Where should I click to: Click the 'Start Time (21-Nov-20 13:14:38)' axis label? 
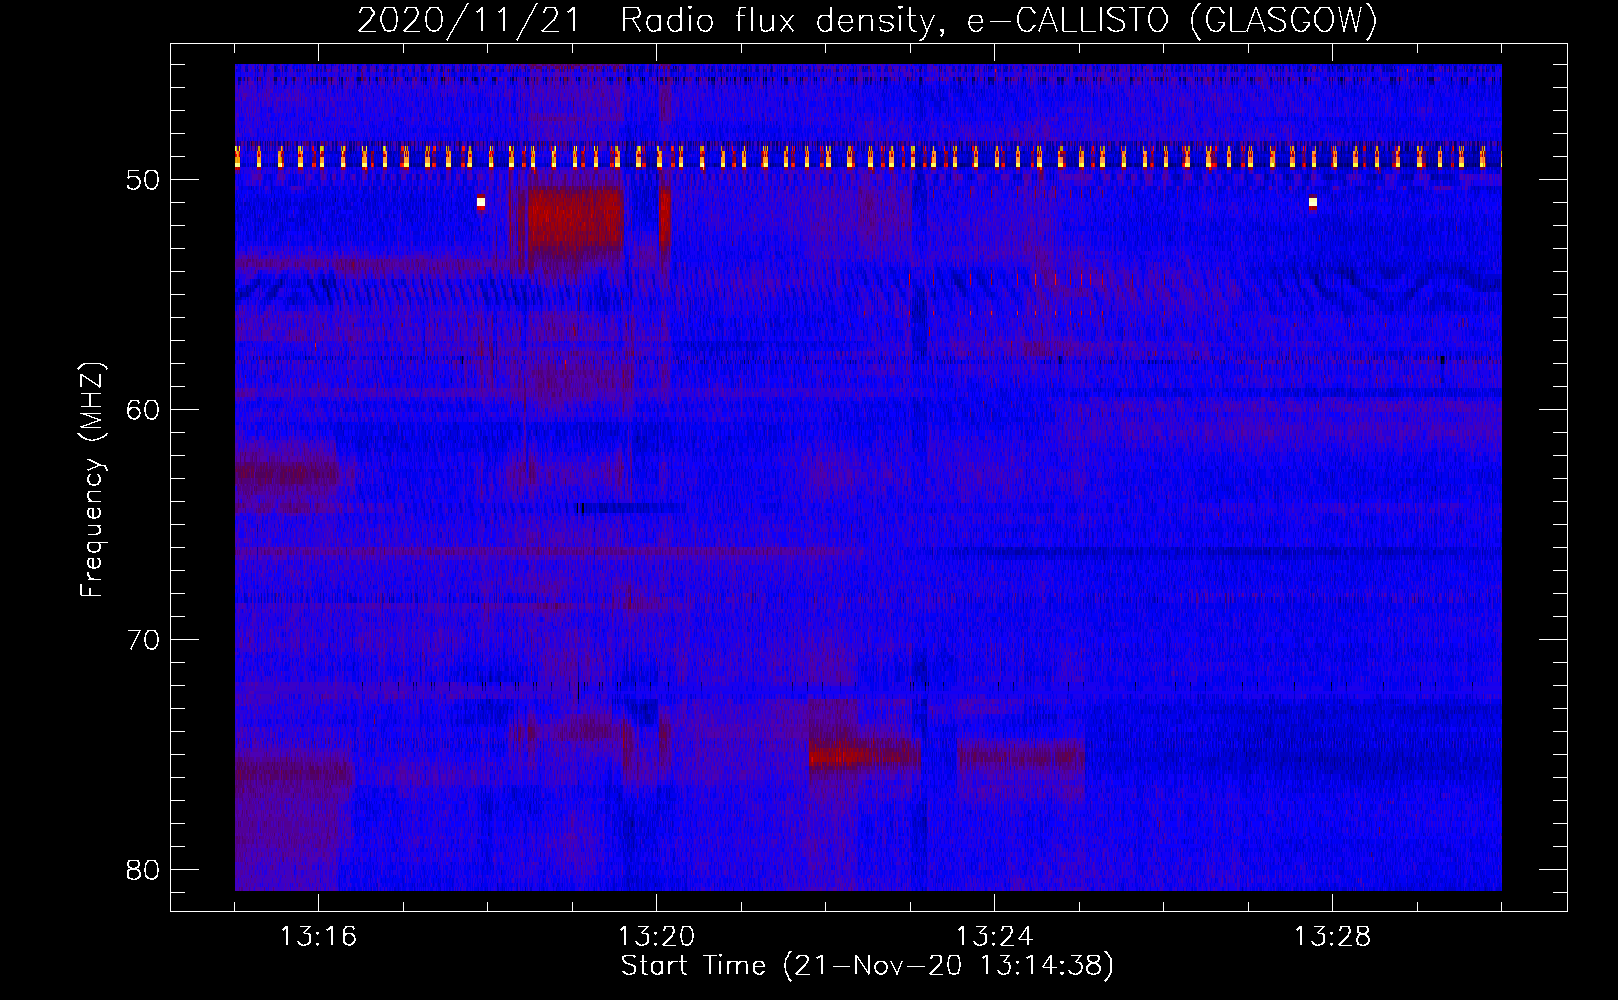point(867,966)
